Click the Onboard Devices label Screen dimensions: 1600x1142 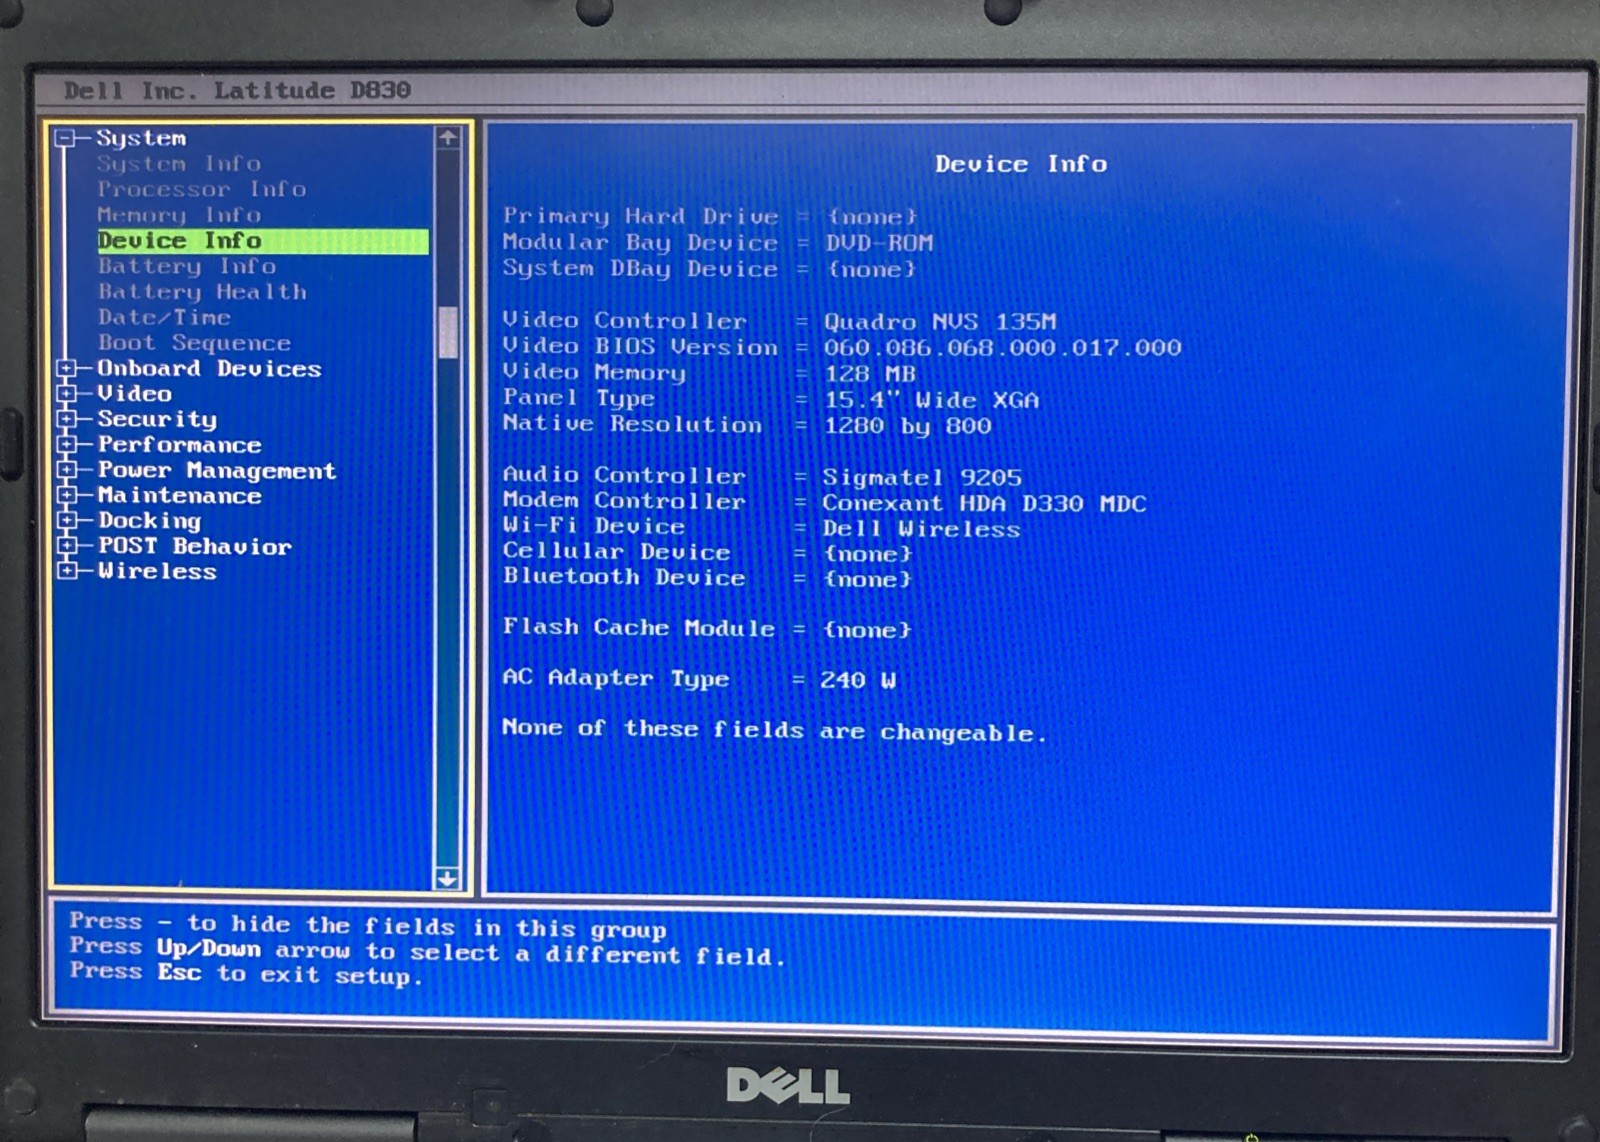tap(209, 368)
